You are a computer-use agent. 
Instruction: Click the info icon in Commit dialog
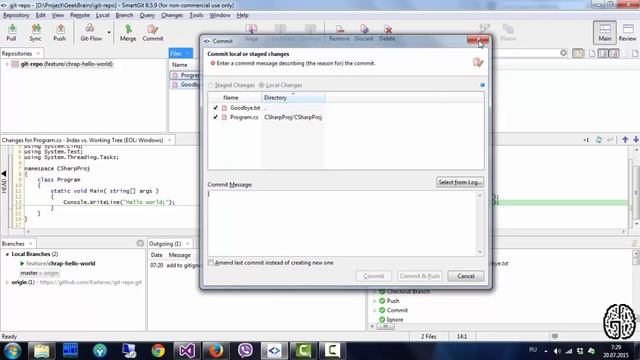point(482,85)
